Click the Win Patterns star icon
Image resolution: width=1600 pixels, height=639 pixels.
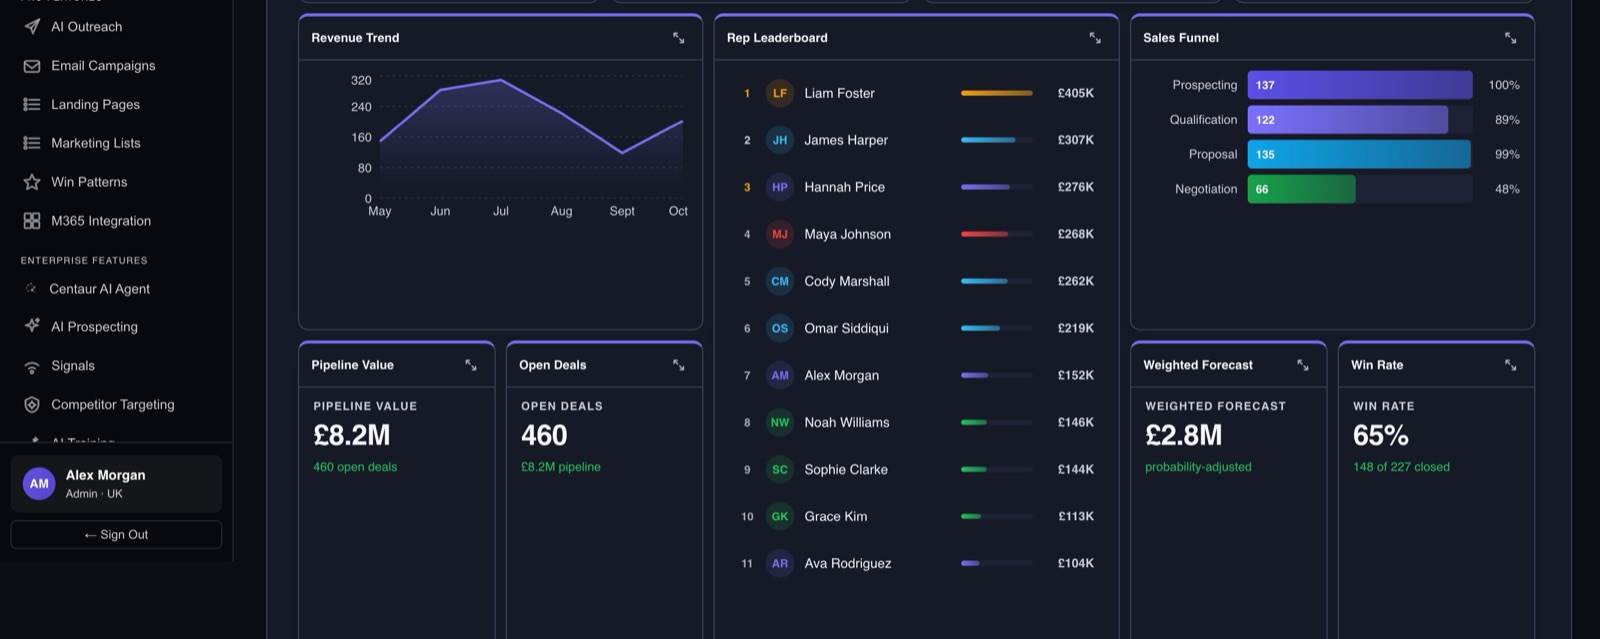(32, 182)
